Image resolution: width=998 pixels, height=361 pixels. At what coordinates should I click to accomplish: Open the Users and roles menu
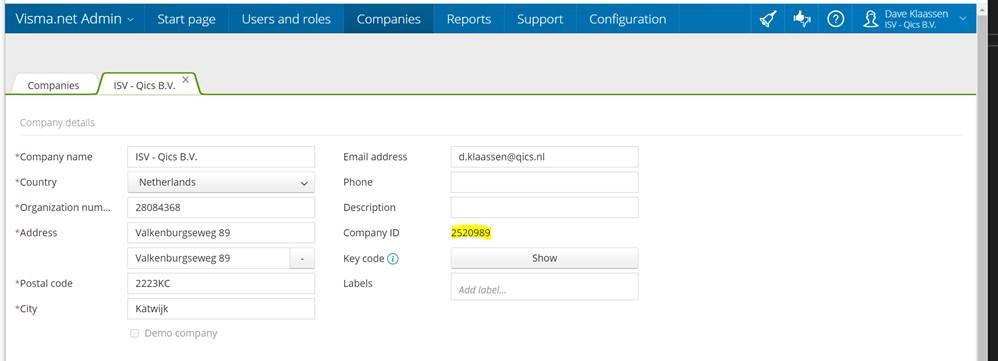[x=286, y=19]
